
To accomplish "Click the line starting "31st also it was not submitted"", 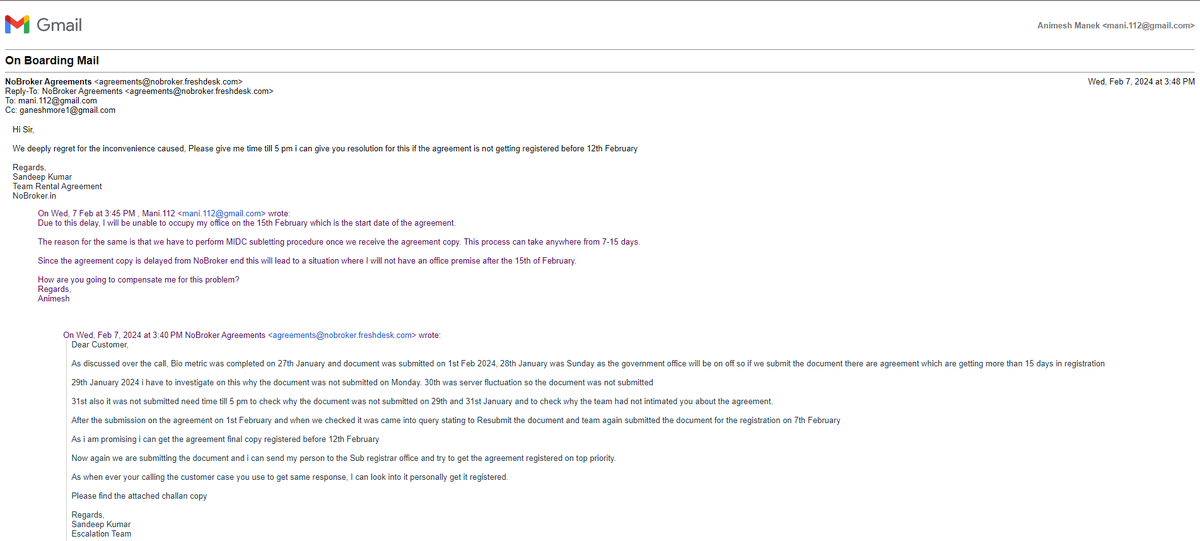I will coord(421,401).
